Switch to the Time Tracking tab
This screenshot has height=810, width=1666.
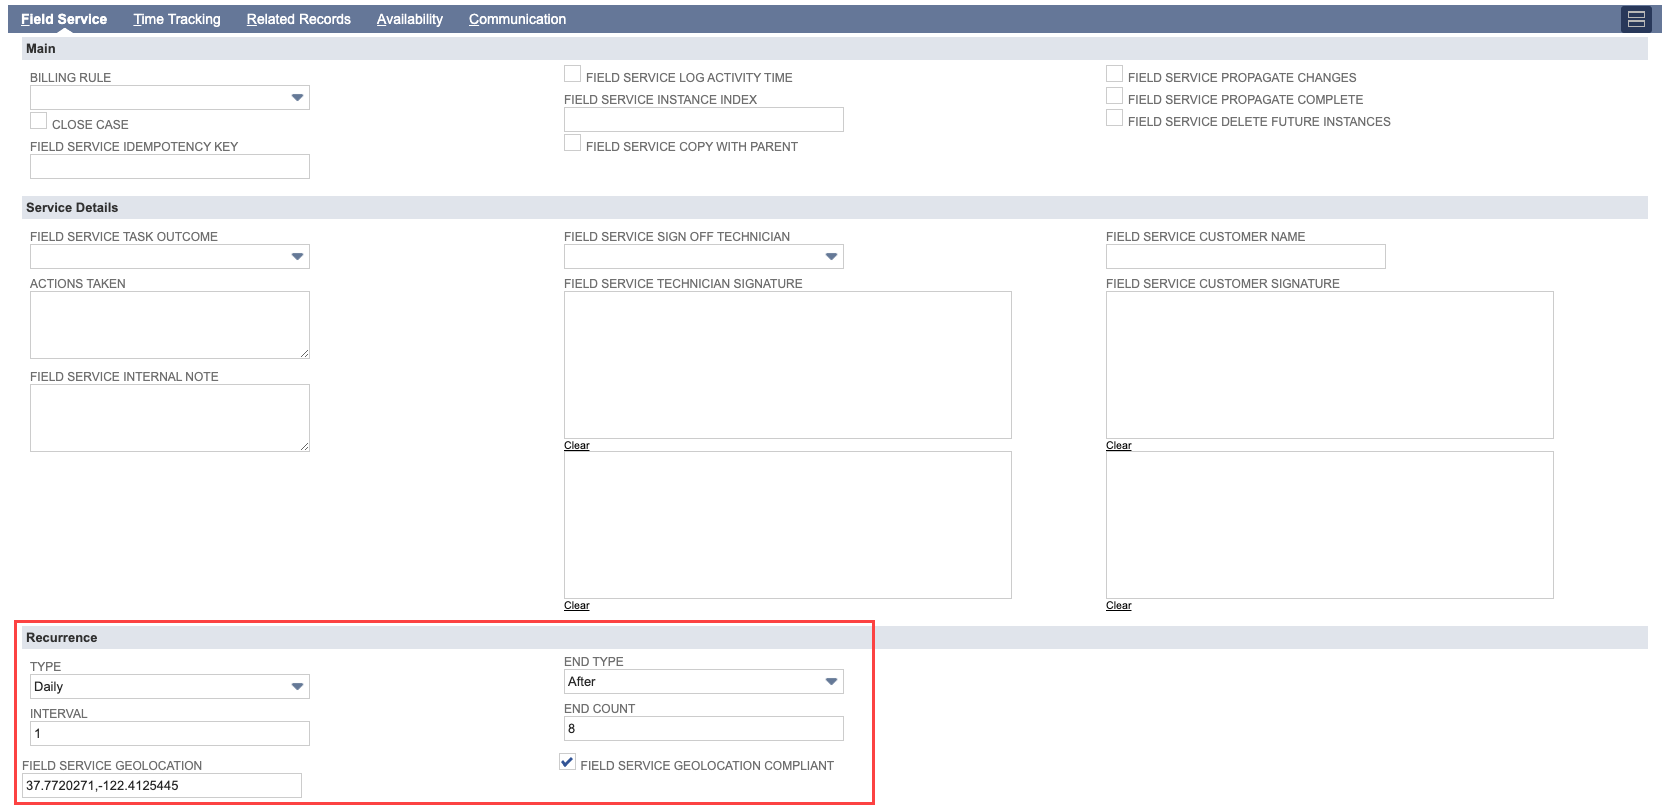177,19
